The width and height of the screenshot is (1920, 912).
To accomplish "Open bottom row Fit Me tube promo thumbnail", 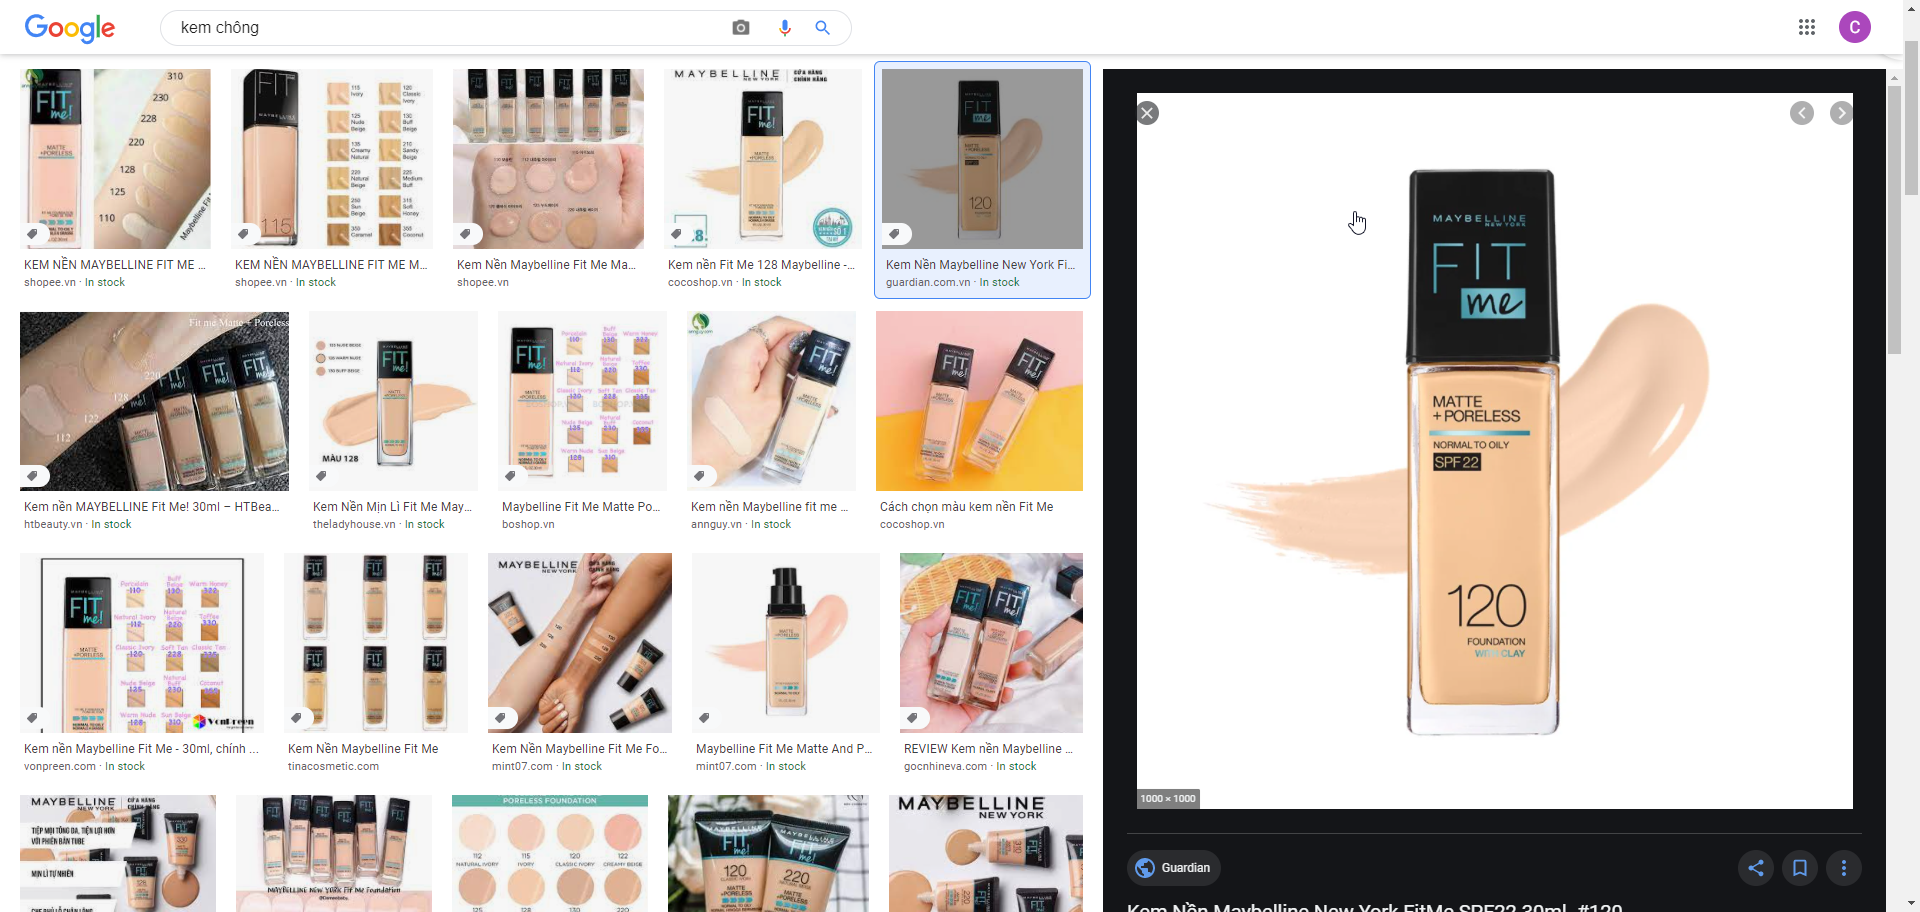I will pos(118,853).
